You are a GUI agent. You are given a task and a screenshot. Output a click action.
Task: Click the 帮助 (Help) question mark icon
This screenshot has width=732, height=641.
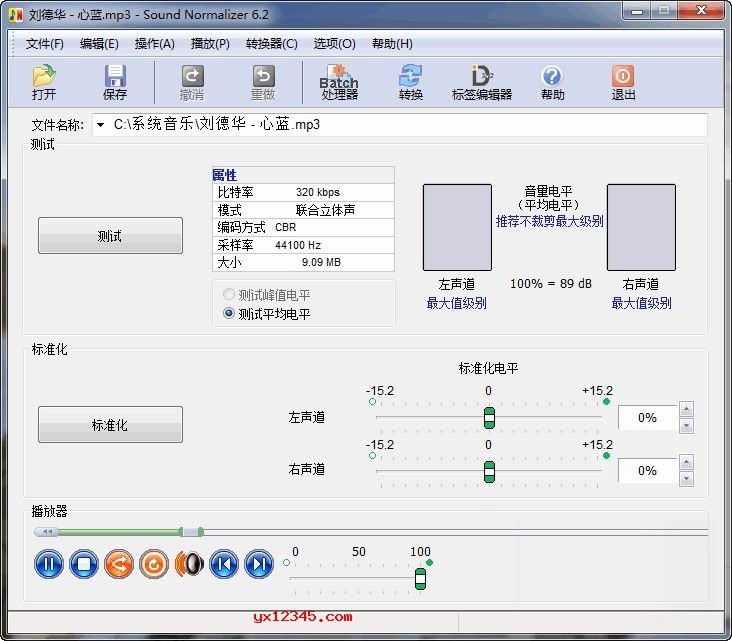(552, 82)
